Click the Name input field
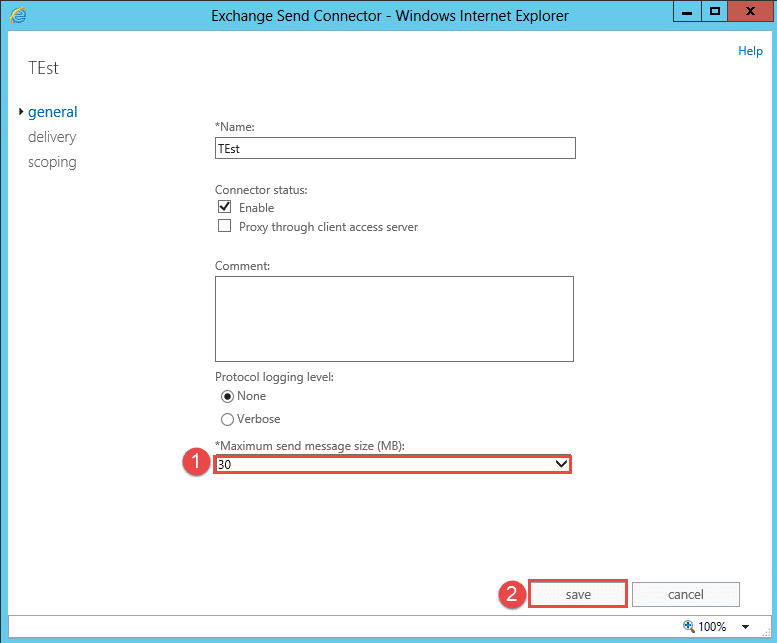This screenshot has width=777, height=643. [x=395, y=148]
